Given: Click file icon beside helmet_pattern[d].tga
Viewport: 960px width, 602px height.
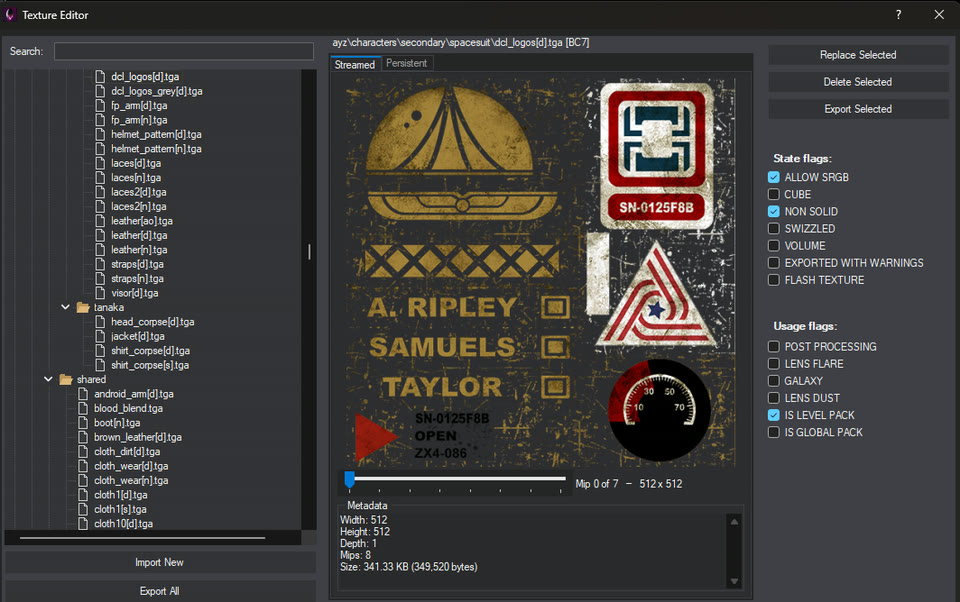Looking at the screenshot, I should pos(100,134).
